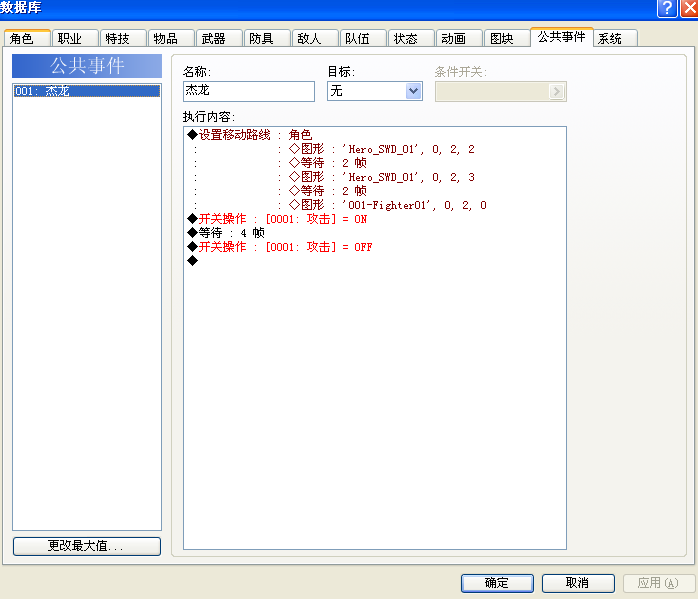Screen dimensions: 698x599
Task: Click the 条件开关 arrow button
Action: click(x=556, y=92)
